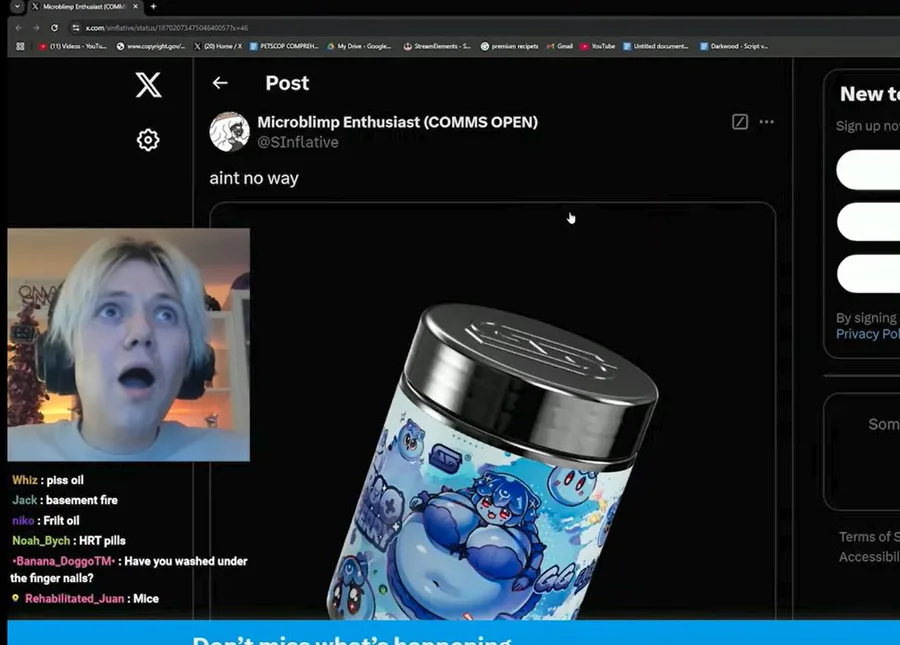Click the webcam overlay of the streamer
Image resolution: width=900 pixels, height=645 pixels.
click(x=129, y=344)
